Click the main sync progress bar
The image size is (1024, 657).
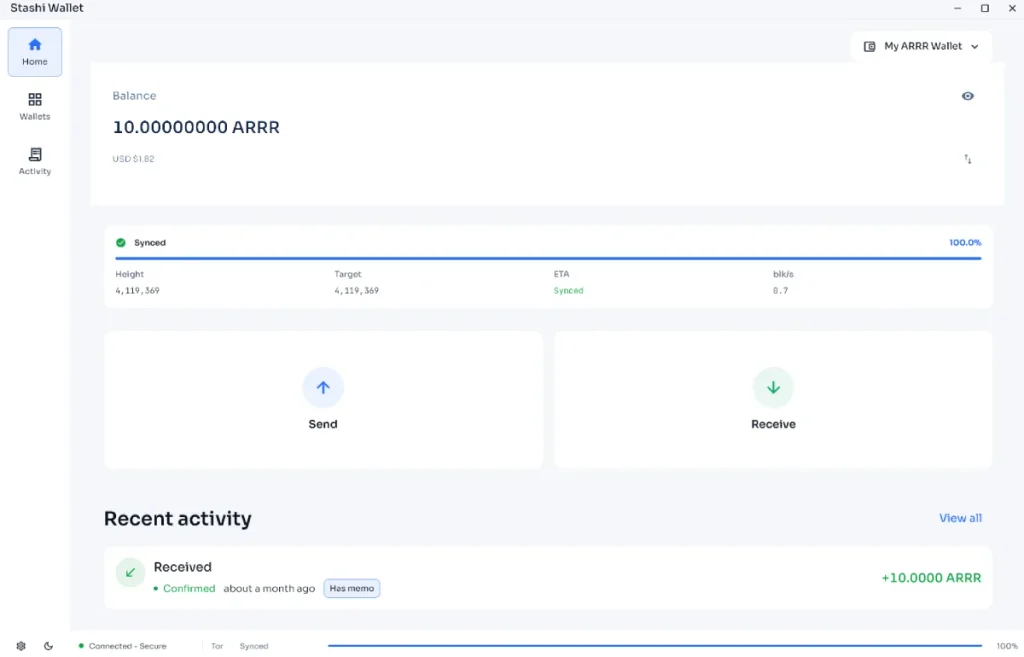548,258
